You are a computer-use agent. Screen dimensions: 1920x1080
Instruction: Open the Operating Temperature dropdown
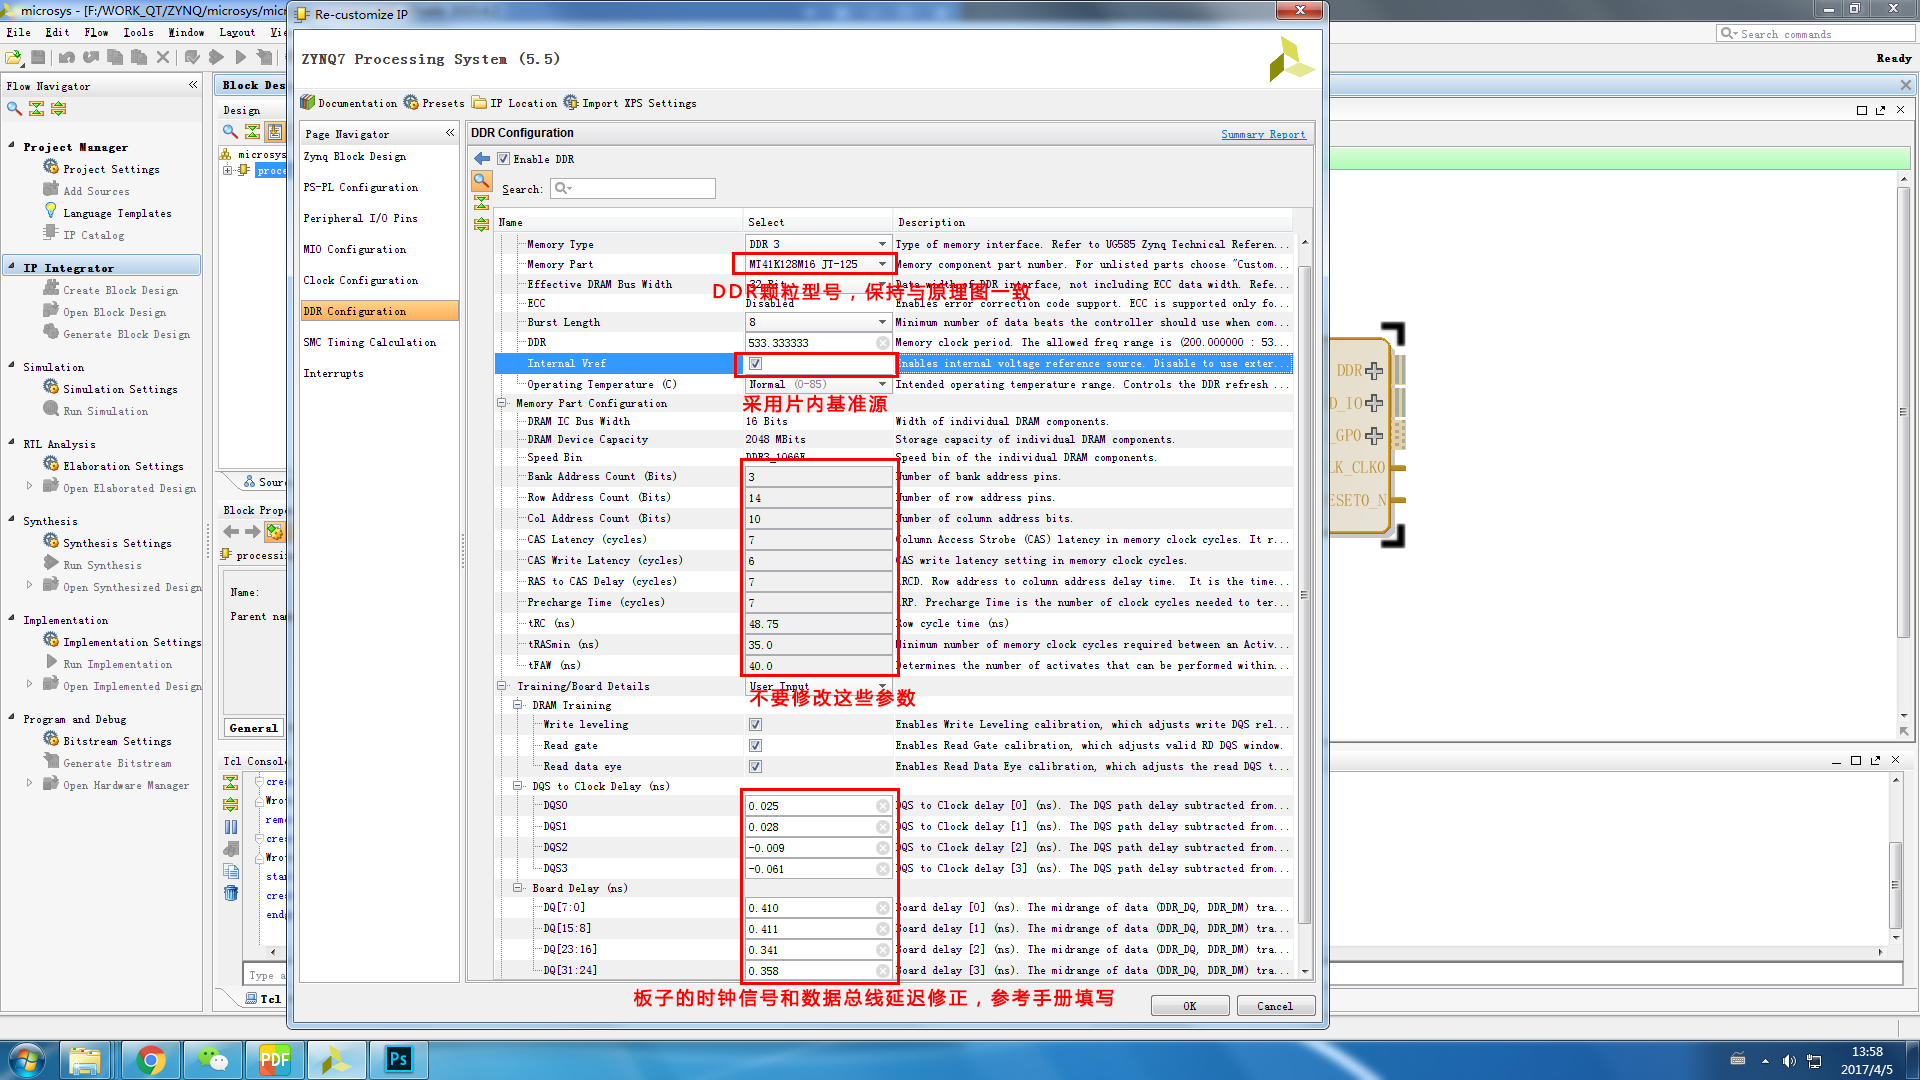pos(817,384)
